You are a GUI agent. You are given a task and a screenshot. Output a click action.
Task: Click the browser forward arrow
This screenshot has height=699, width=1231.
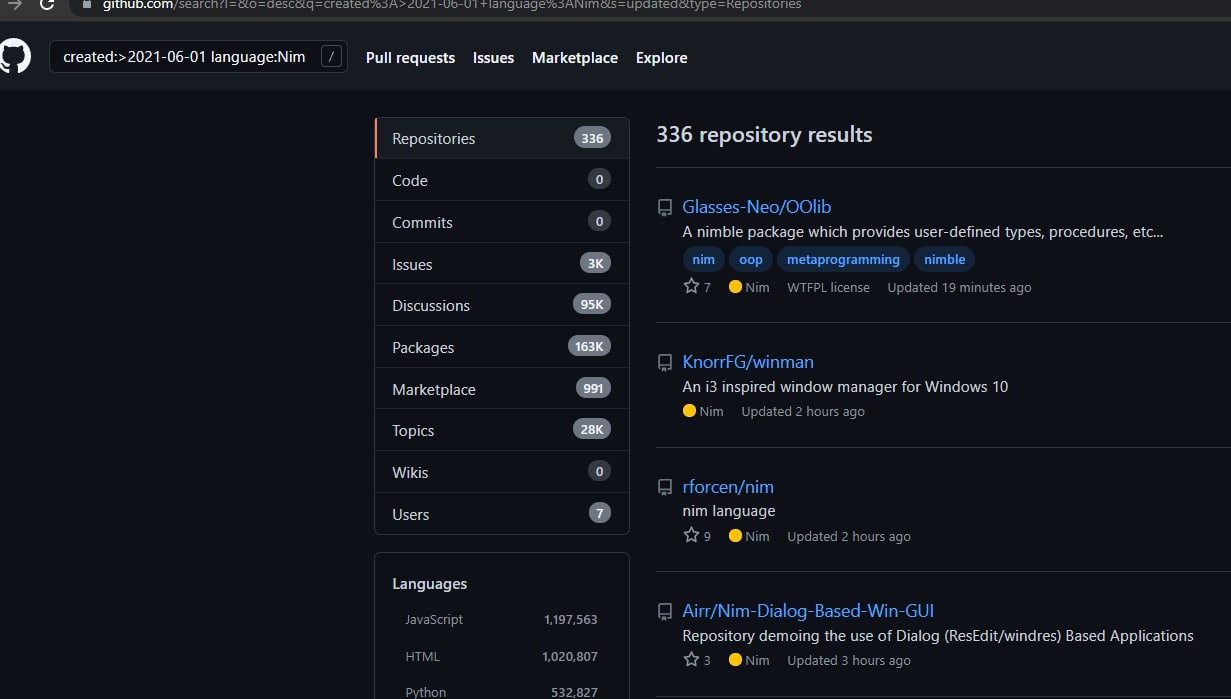click(x=14, y=4)
